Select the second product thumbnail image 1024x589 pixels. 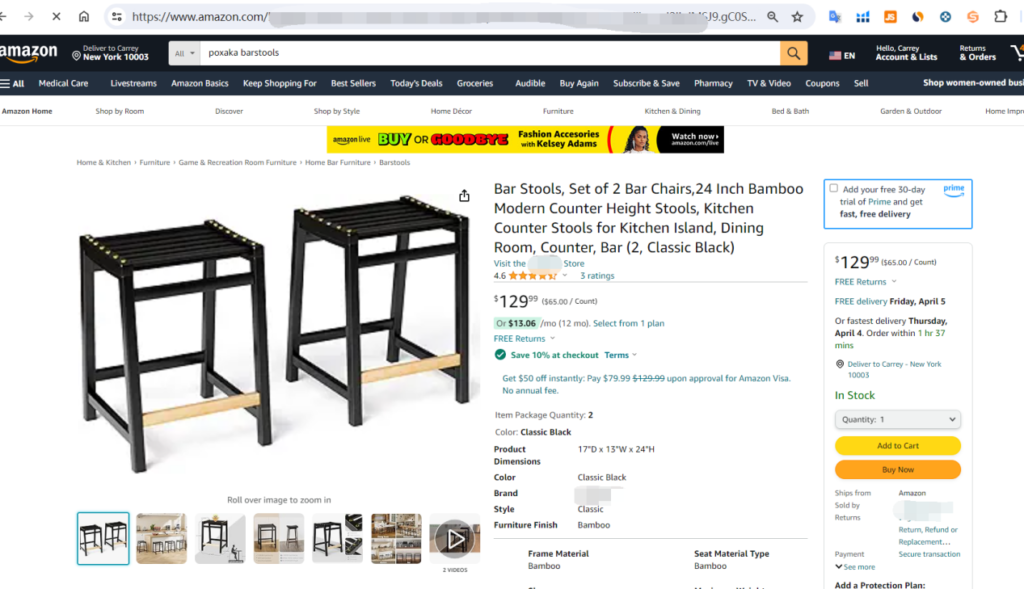[161, 539]
